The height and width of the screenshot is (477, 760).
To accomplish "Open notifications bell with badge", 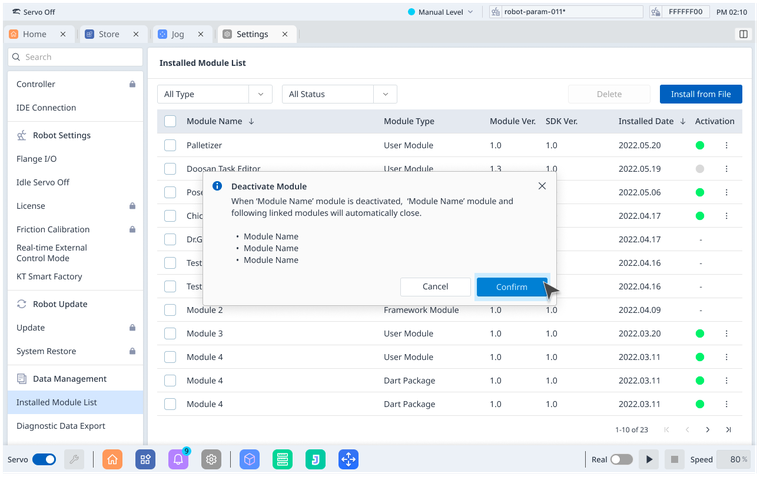I will pos(179,459).
